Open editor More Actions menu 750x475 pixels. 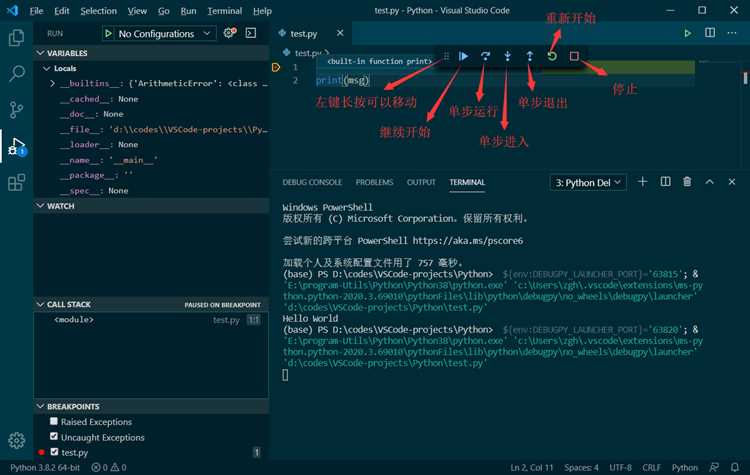pyautogui.click(x=732, y=33)
